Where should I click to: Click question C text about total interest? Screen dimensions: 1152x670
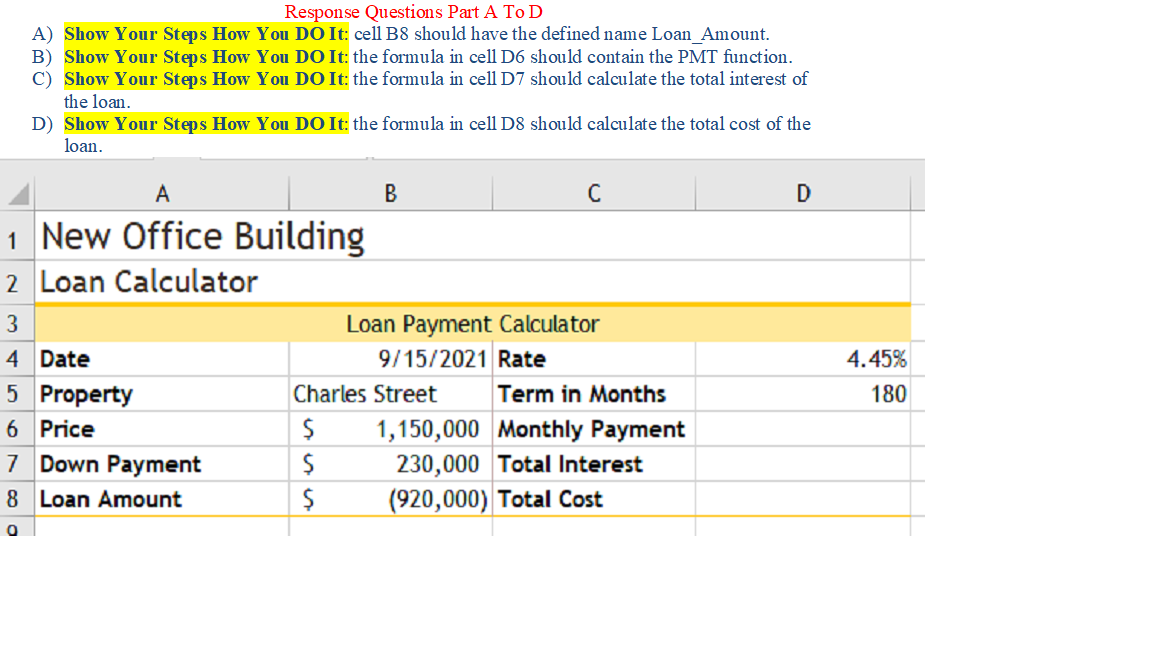click(436, 90)
